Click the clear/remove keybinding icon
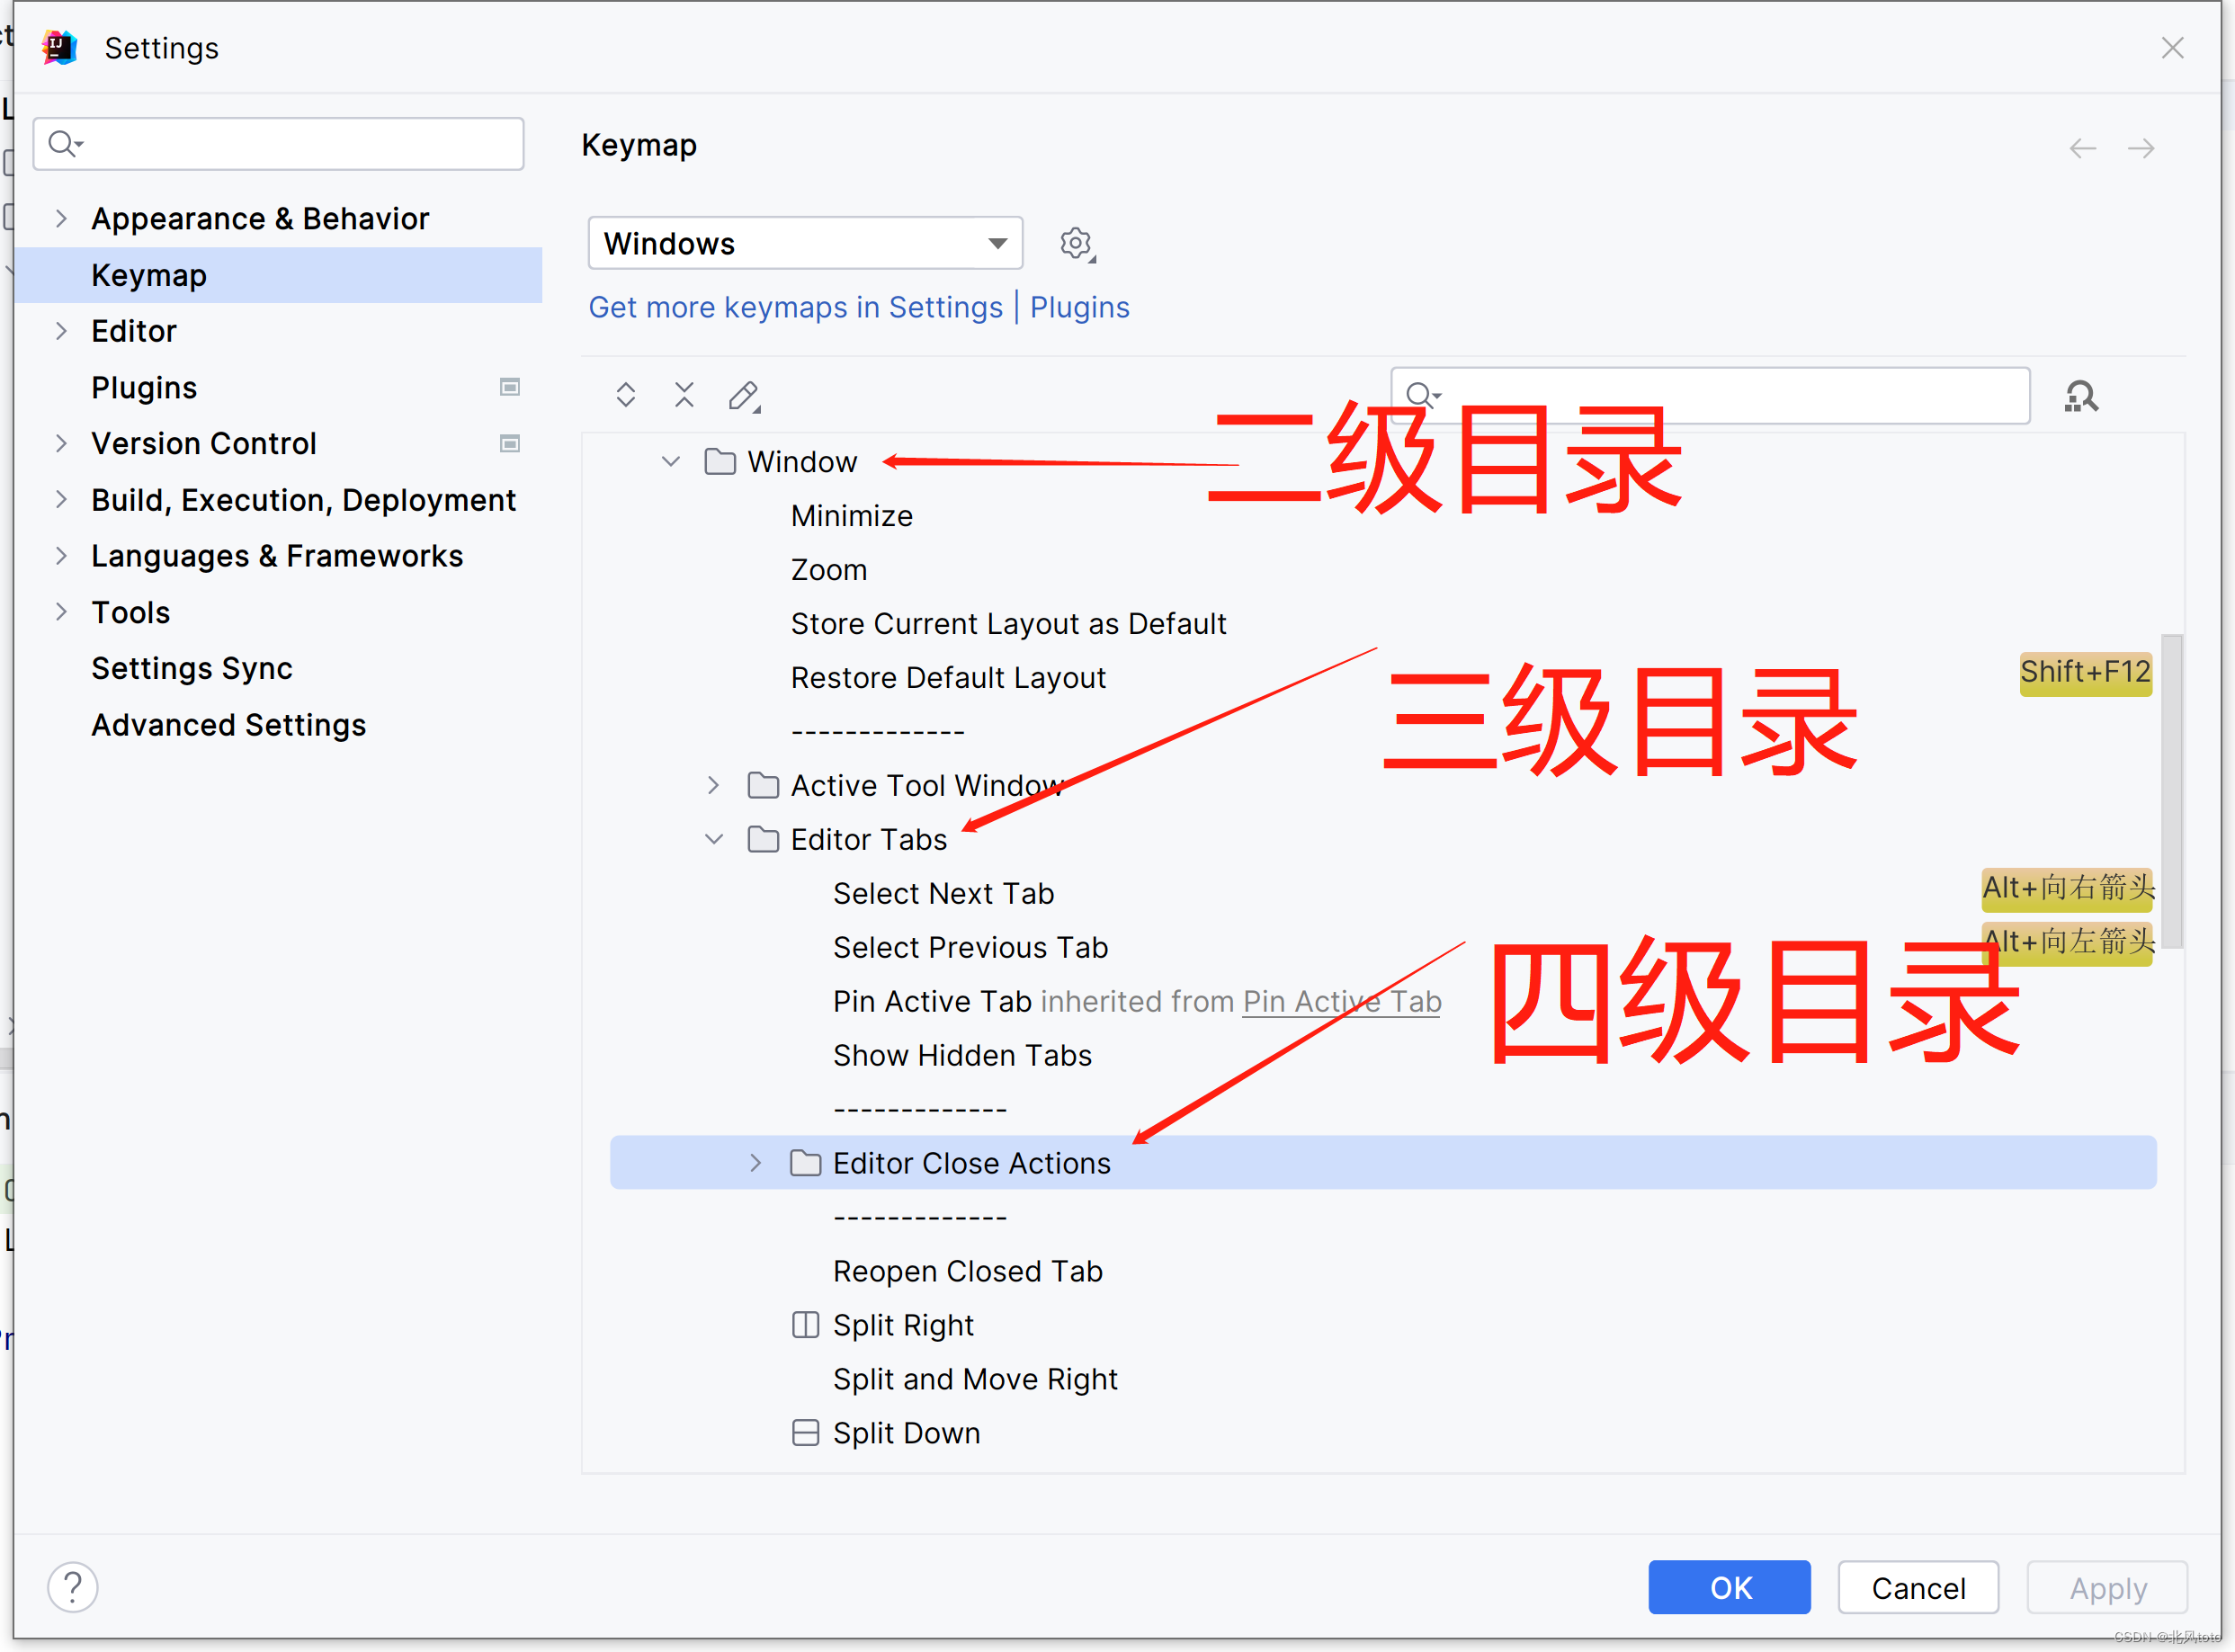The width and height of the screenshot is (2235, 1652). 685,394
